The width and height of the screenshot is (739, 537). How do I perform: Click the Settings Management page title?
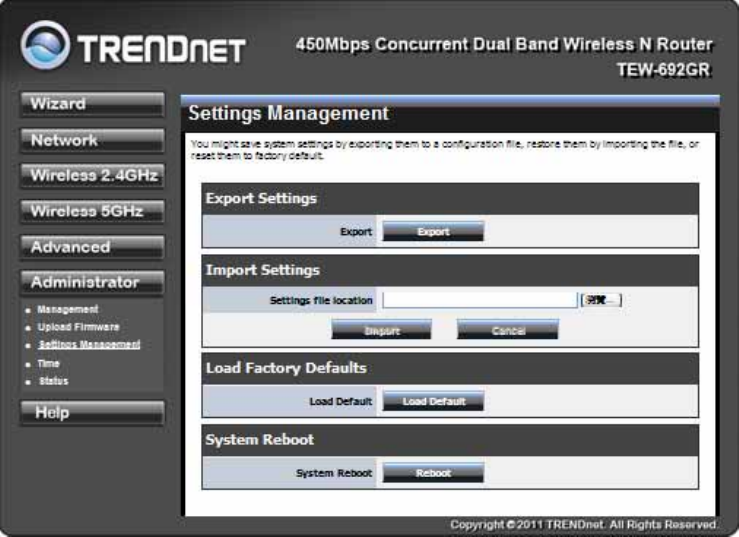click(x=288, y=114)
